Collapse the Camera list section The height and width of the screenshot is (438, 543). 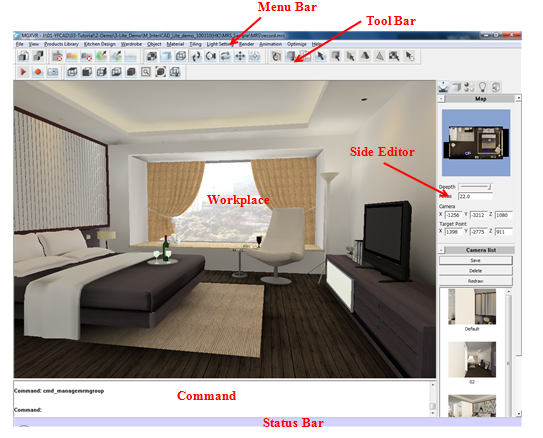click(441, 250)
